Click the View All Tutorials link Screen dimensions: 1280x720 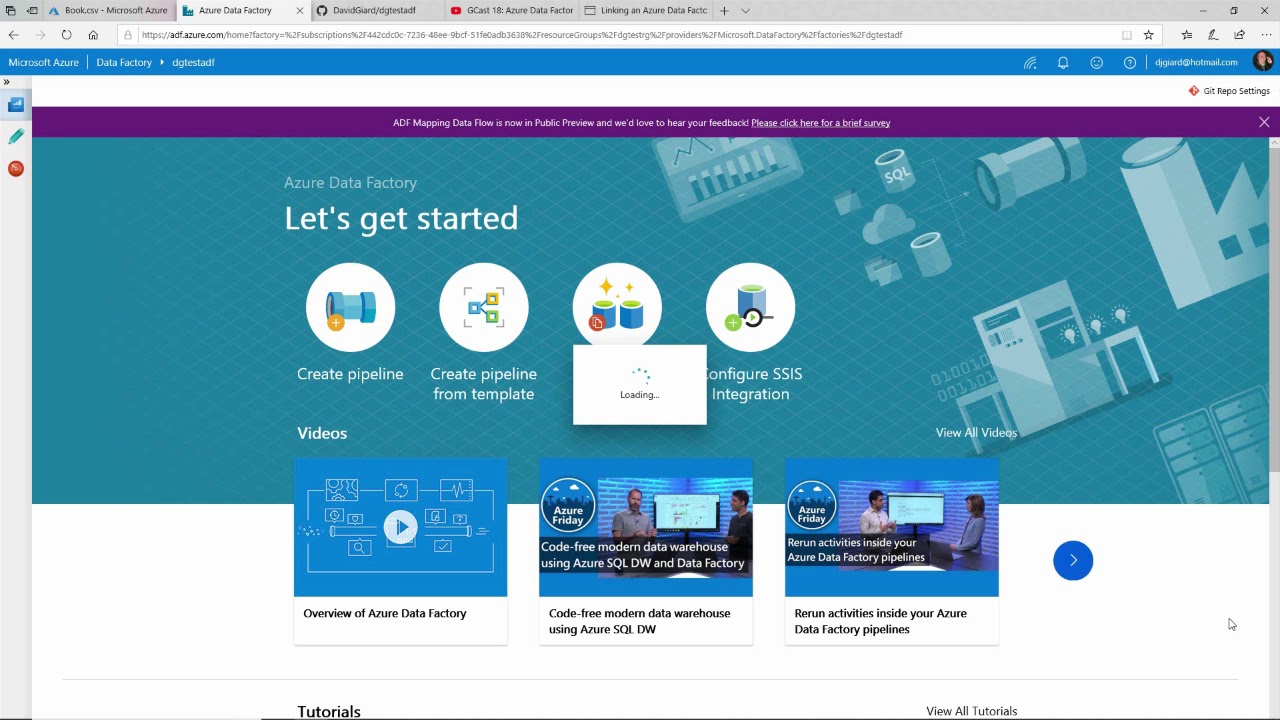pyautogui.click(x=972, y=711)
